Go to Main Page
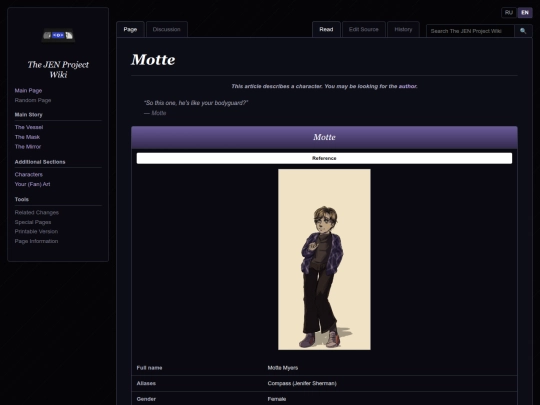Screen dimensions: 540x405 tap(28, 91)
